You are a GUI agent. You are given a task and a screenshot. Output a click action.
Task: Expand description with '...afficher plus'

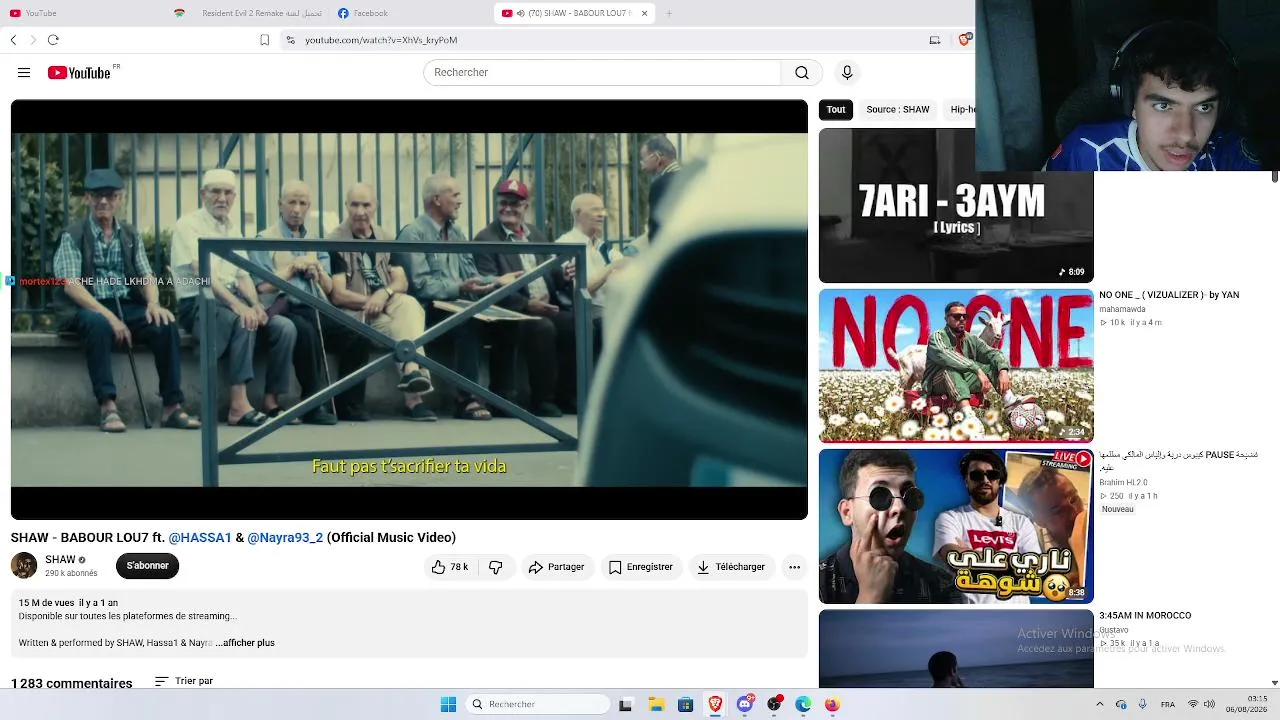point(245,643)
